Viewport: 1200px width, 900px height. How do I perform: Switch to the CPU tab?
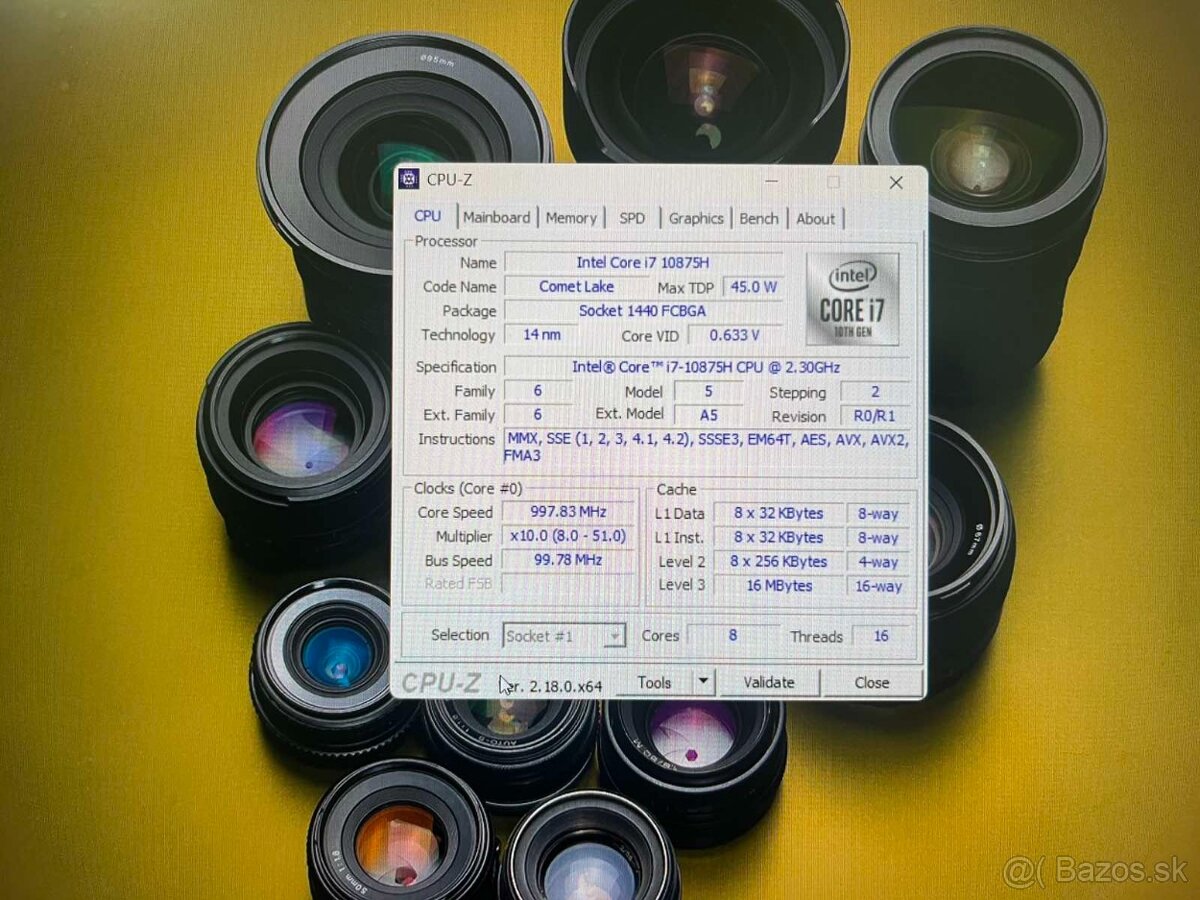(x=427, y=216)
